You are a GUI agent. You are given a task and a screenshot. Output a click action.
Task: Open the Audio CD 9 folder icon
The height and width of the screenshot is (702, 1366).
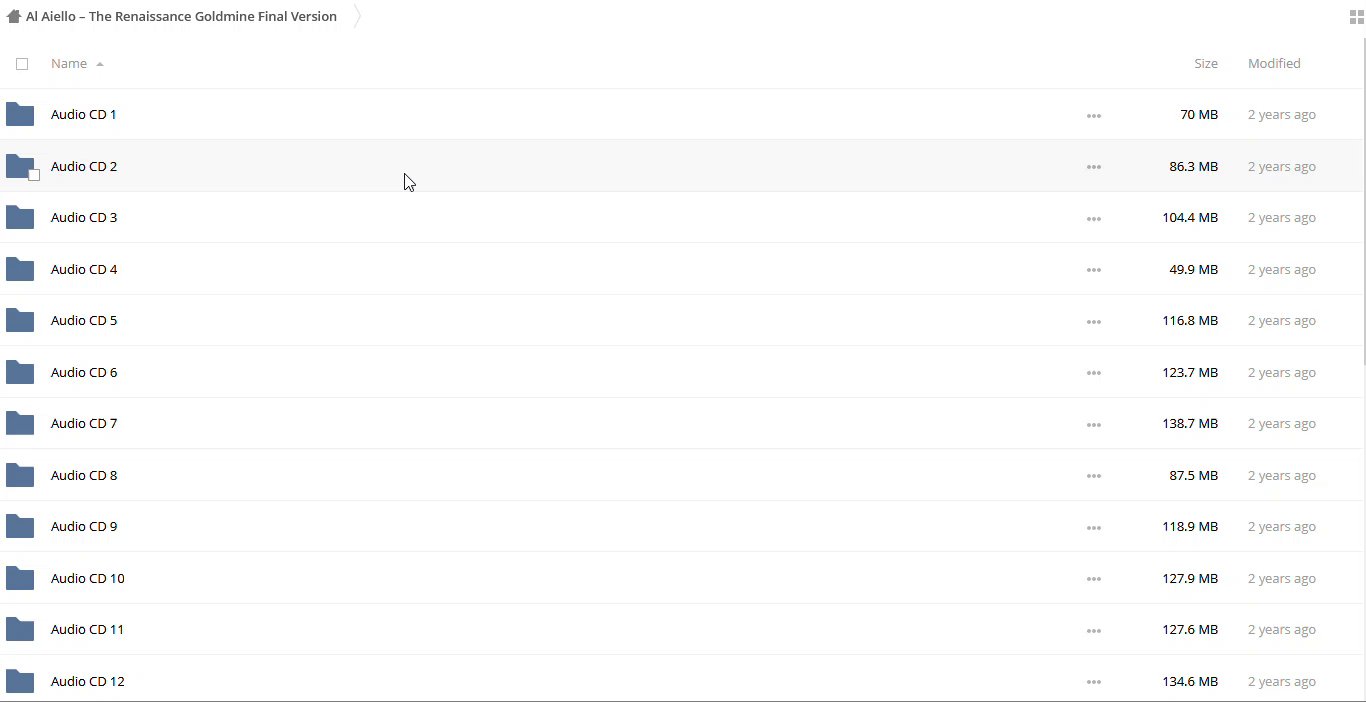tap(20, 527)
